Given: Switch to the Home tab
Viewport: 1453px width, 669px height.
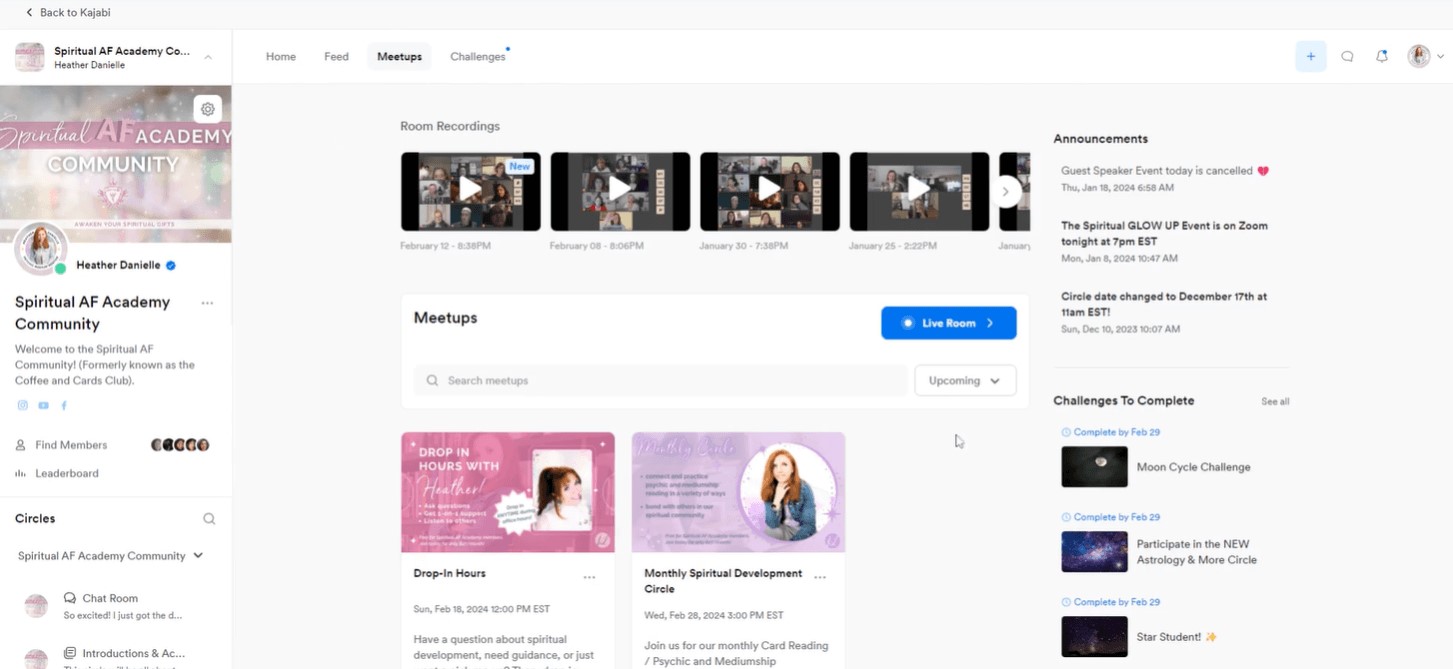Looking at the screenshot, I should (281, 57).
